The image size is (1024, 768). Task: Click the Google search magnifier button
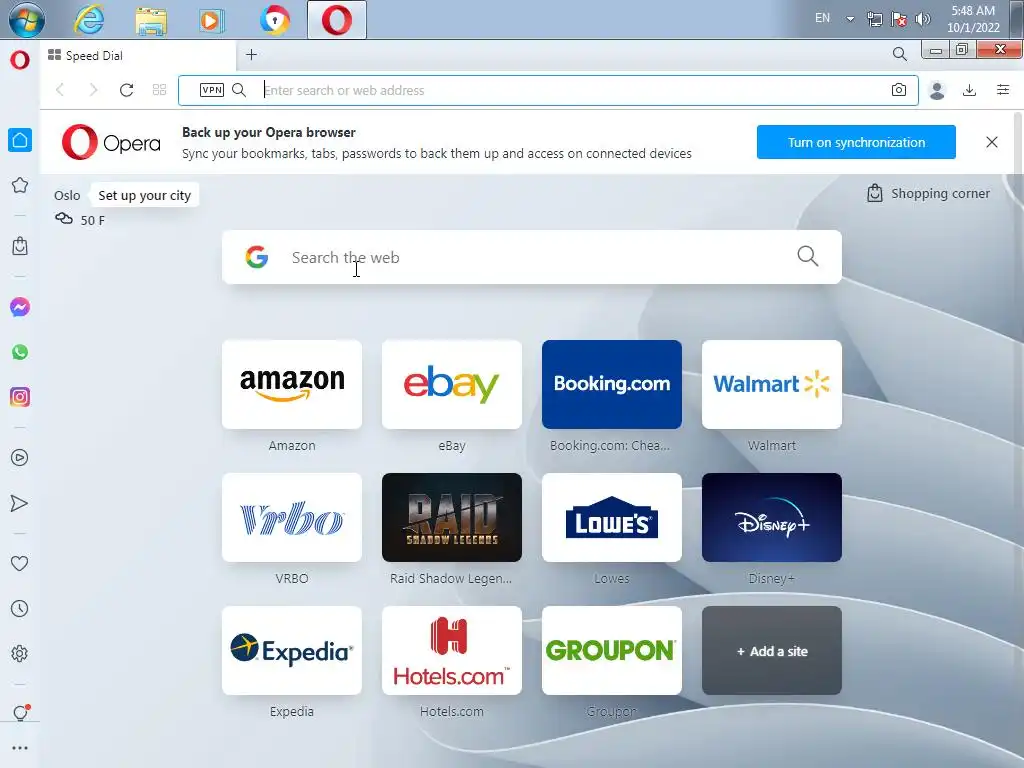[x=808, y=256]
